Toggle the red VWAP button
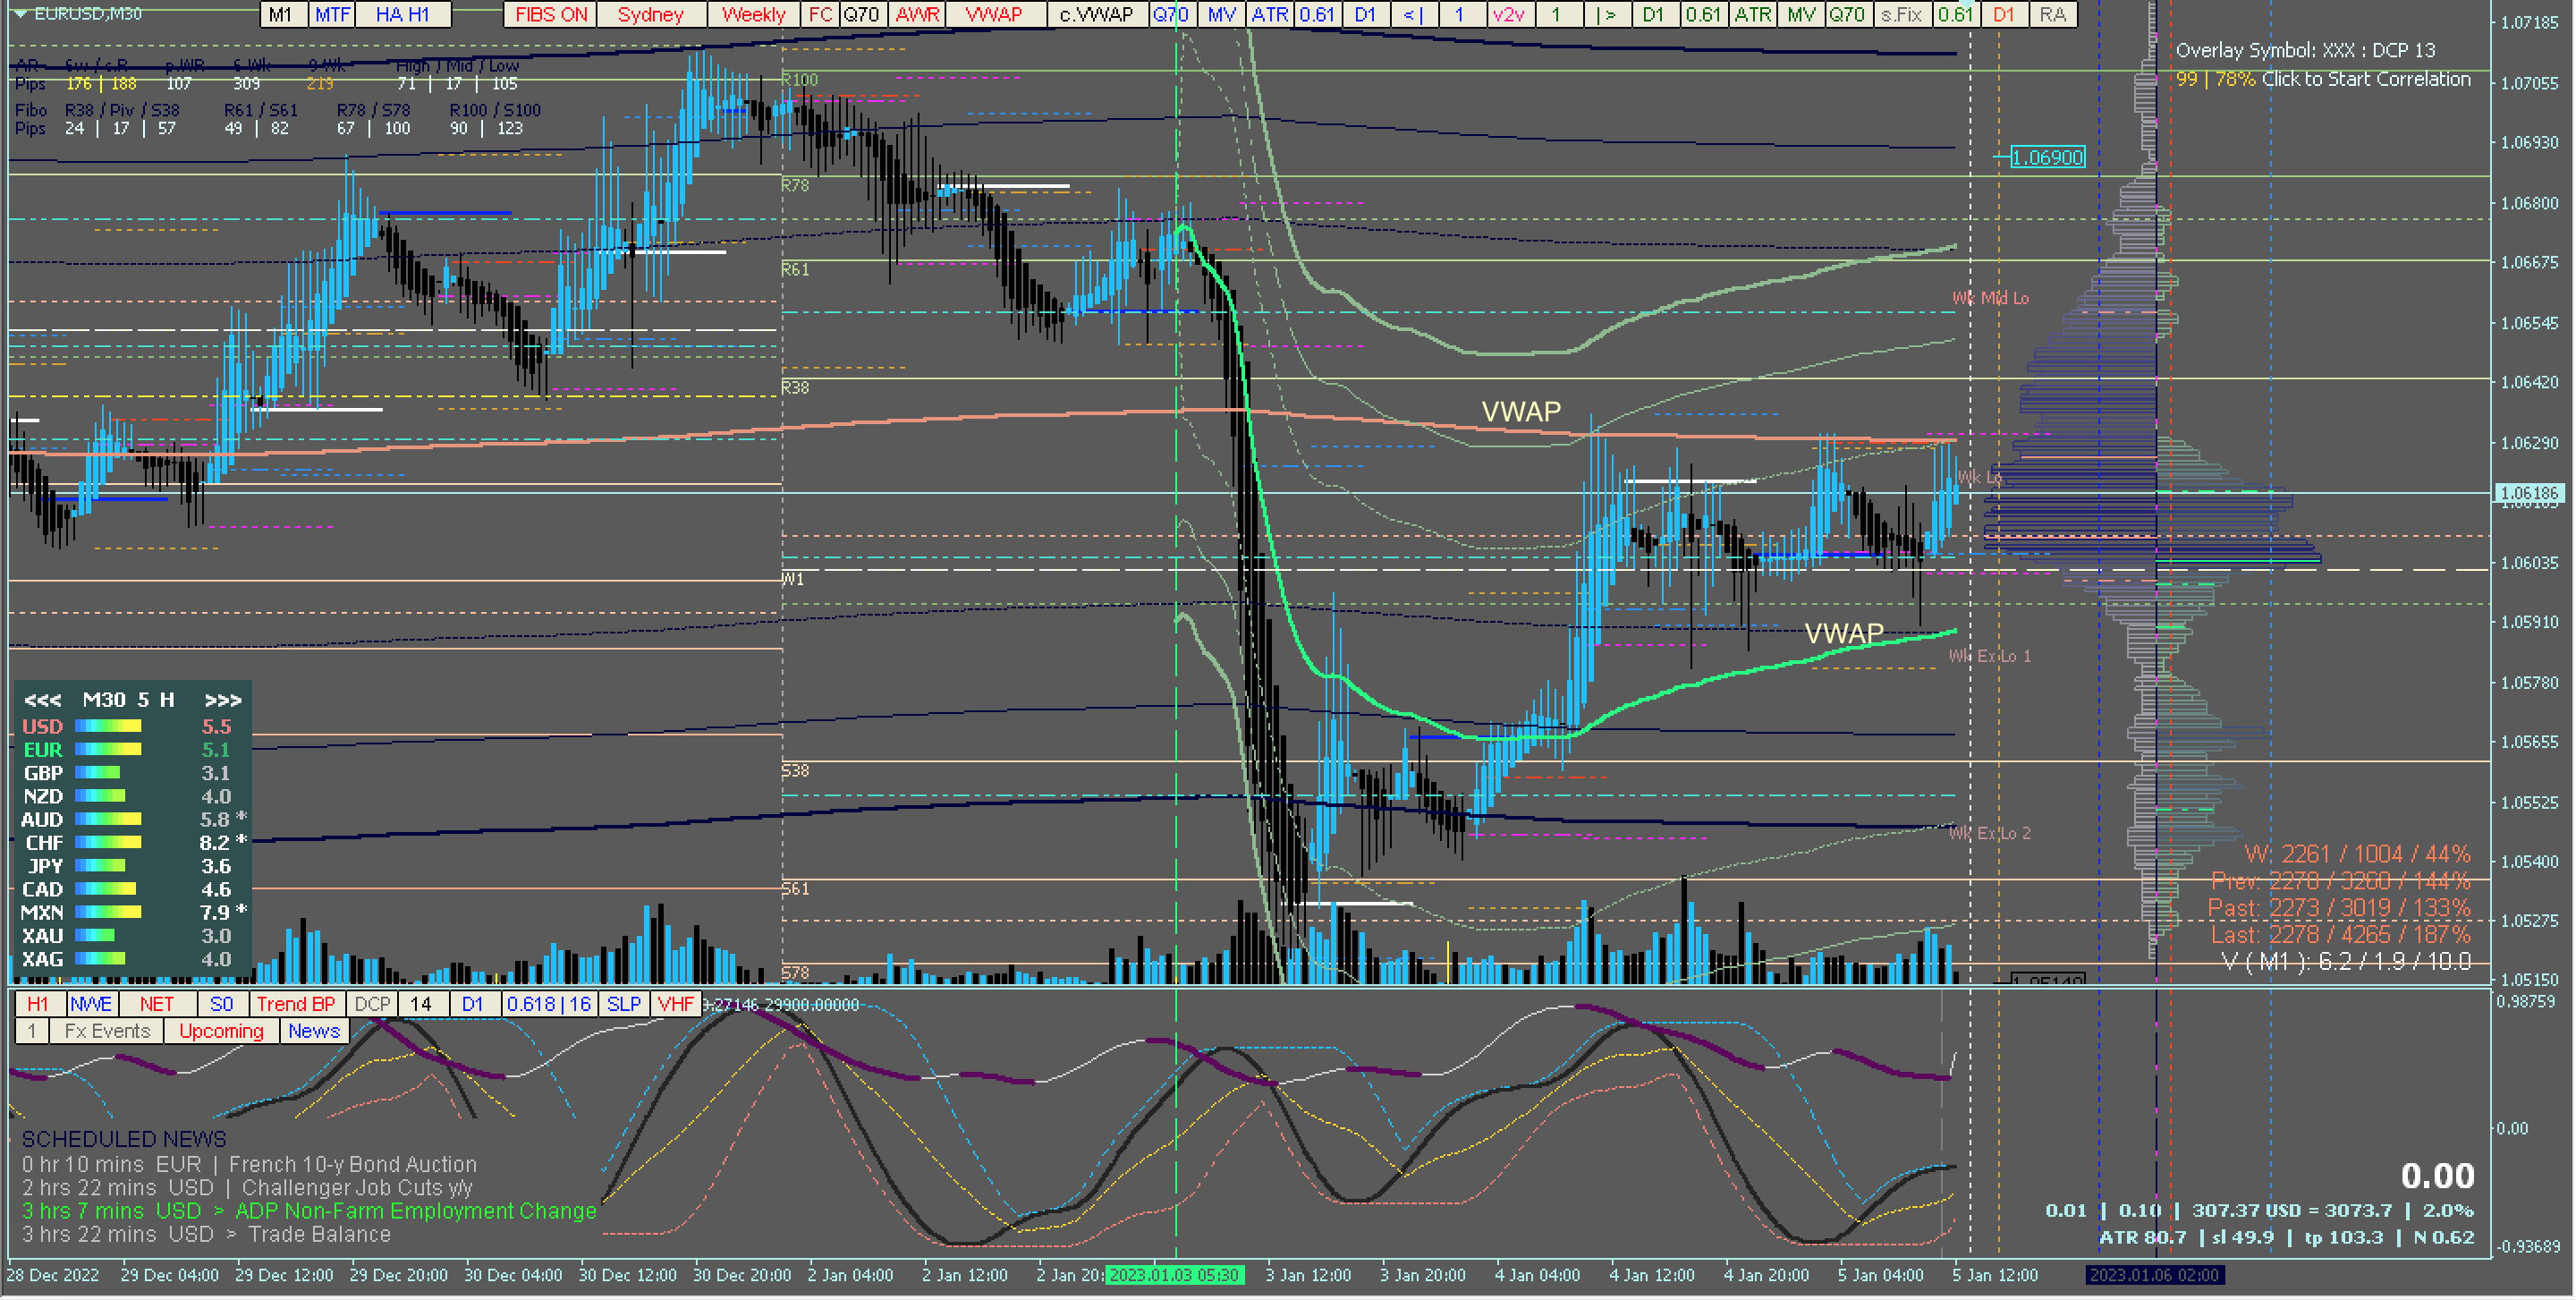This screenshot has width=2576, height=1300. [993, 14]
